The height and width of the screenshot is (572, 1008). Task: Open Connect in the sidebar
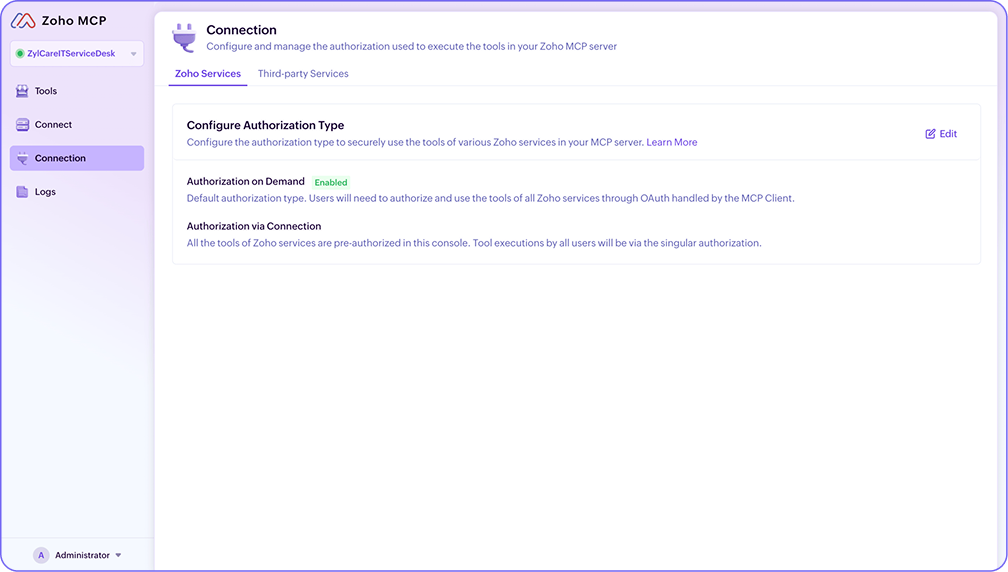coord(76,125)
